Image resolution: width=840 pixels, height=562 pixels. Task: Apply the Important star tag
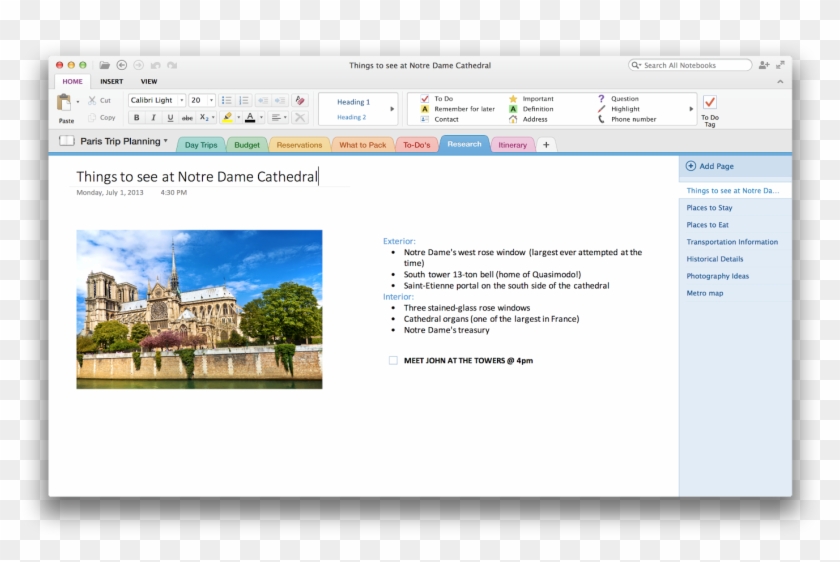(x=531, y=99)
